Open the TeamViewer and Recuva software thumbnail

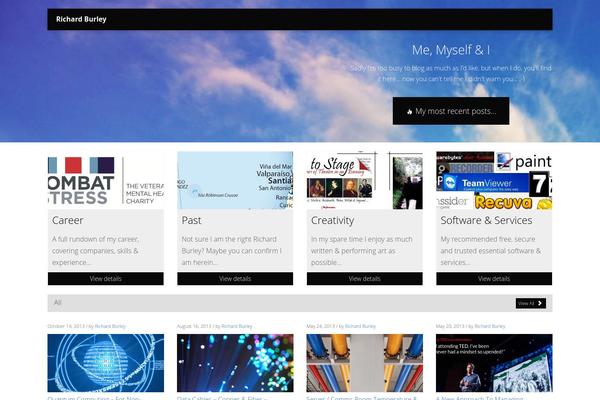494,180
